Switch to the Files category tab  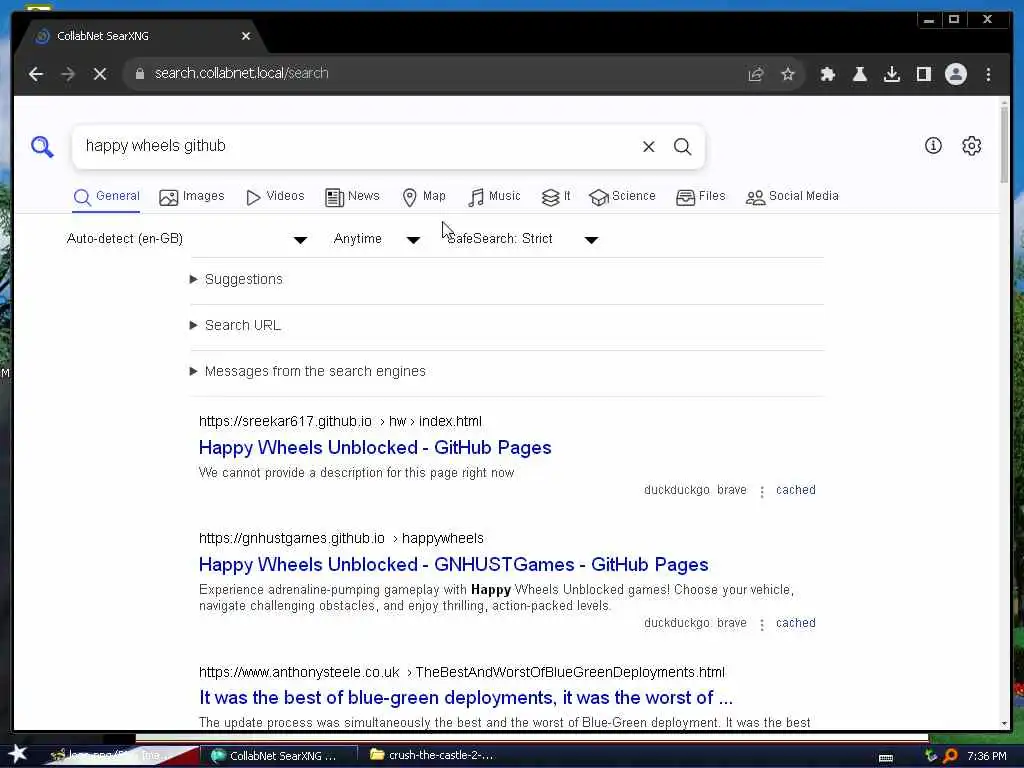pyautogui.click(x=701, y=197)
